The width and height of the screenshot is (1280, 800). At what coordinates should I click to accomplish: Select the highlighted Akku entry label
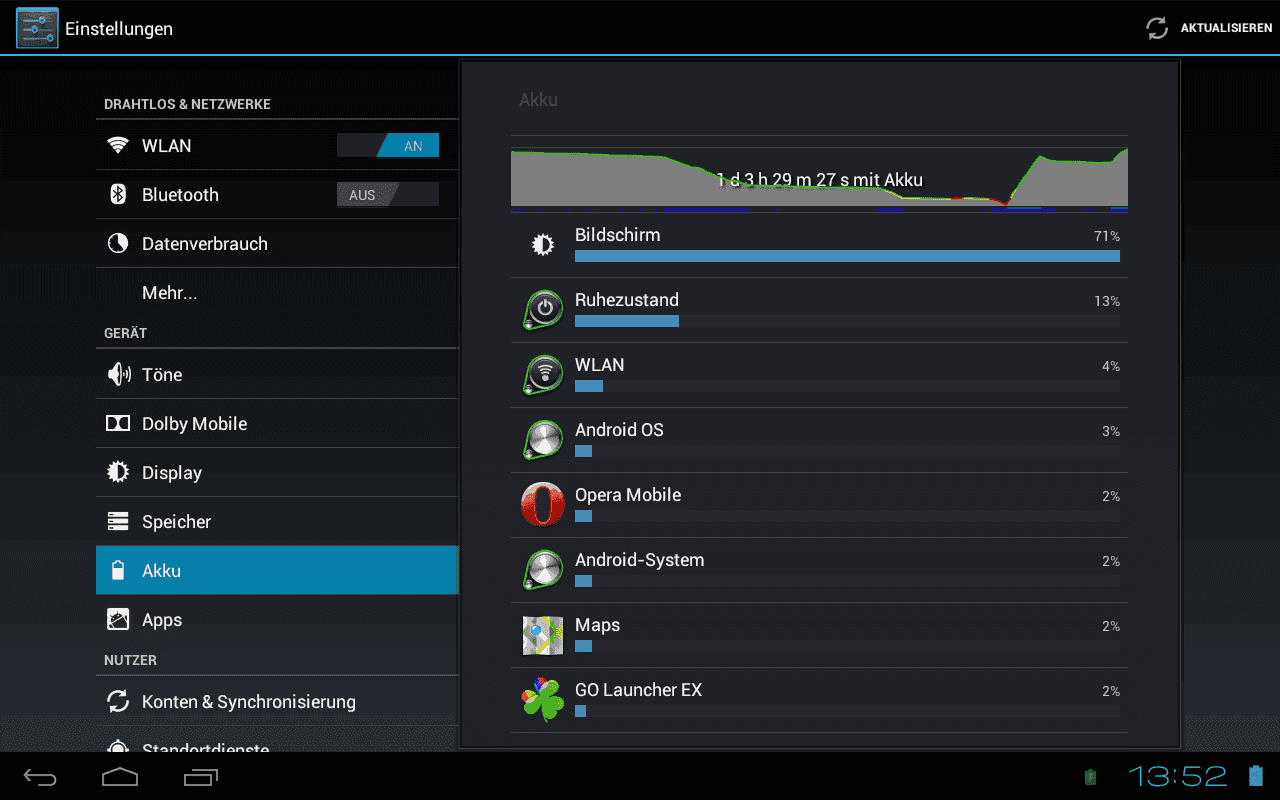pos(161,571)
